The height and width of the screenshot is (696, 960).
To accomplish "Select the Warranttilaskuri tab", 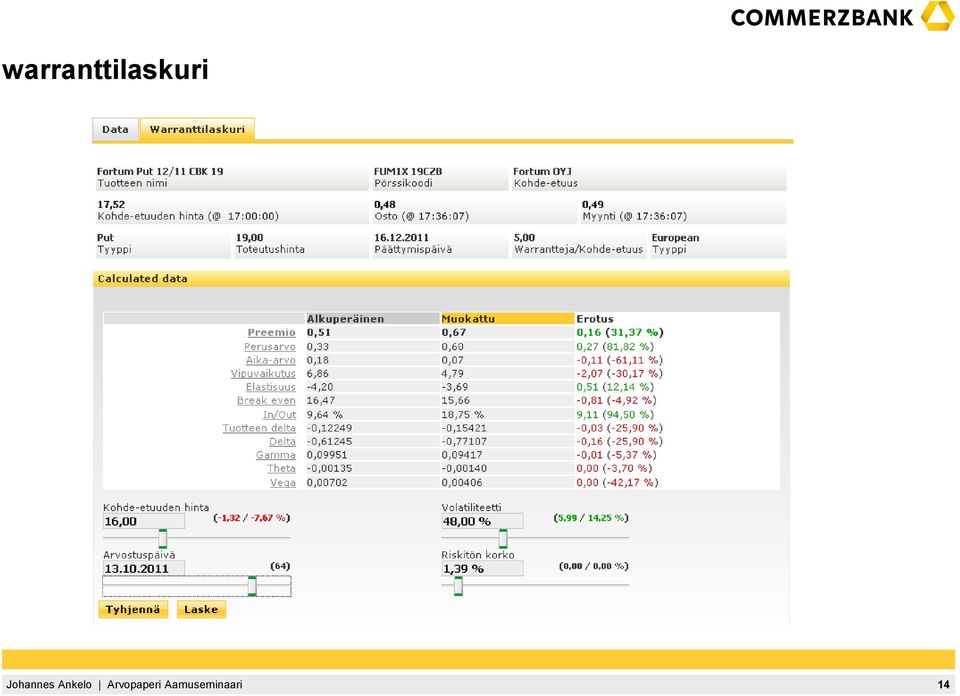I will click(x=197, y=130).
